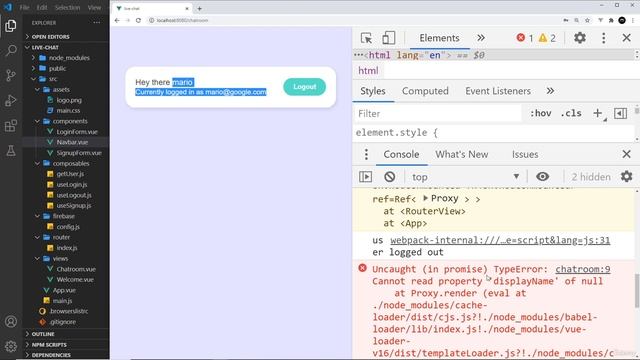
Task: Toggle the computed styles sidebar pane
Action: click(620, 113)
